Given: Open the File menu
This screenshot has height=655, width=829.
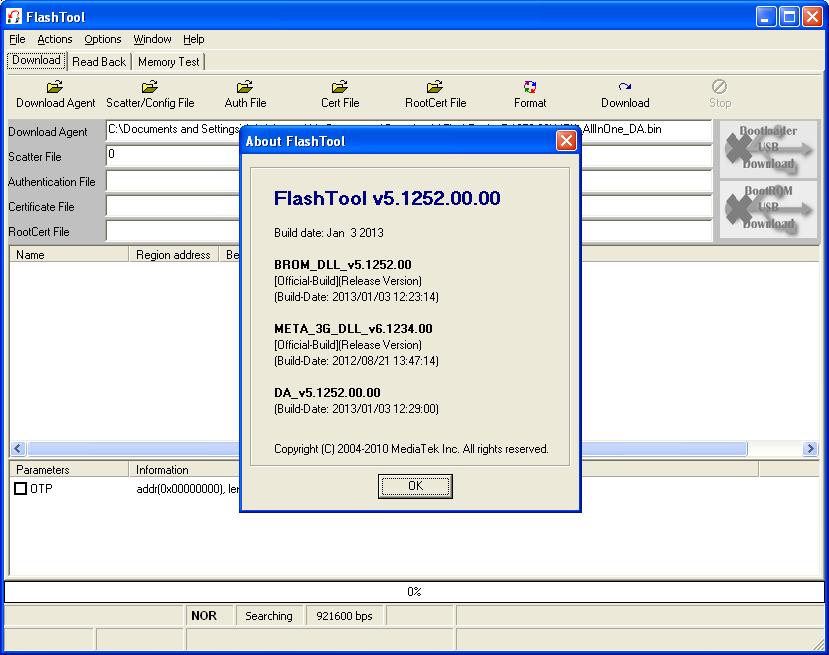Looking at the screenshot, I should coord(17,39).
